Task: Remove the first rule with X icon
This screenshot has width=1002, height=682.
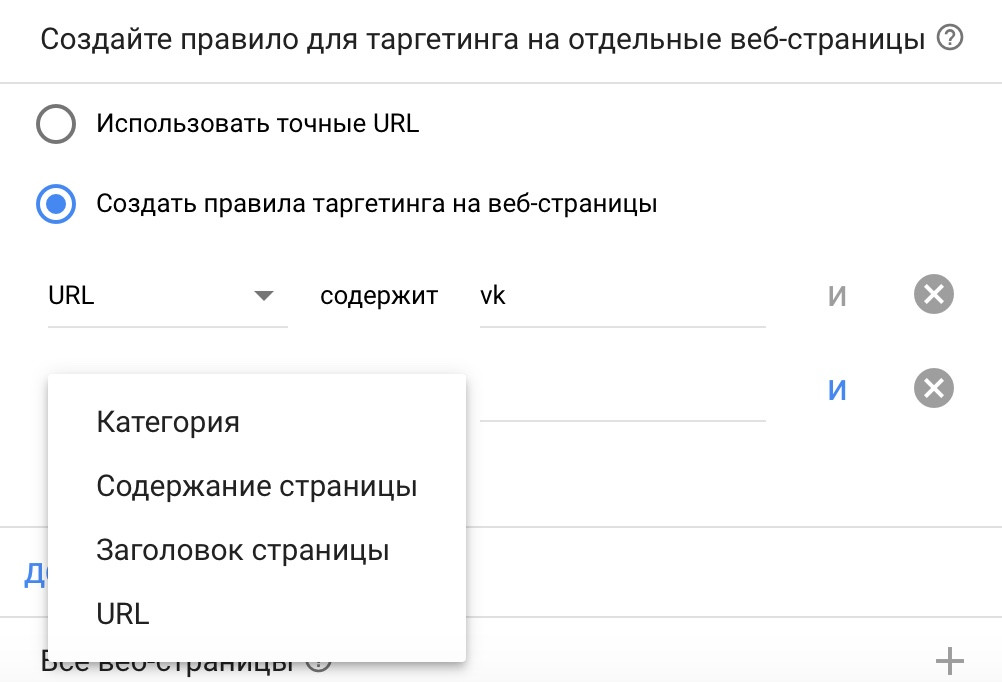Action: [x=934, y=294]
